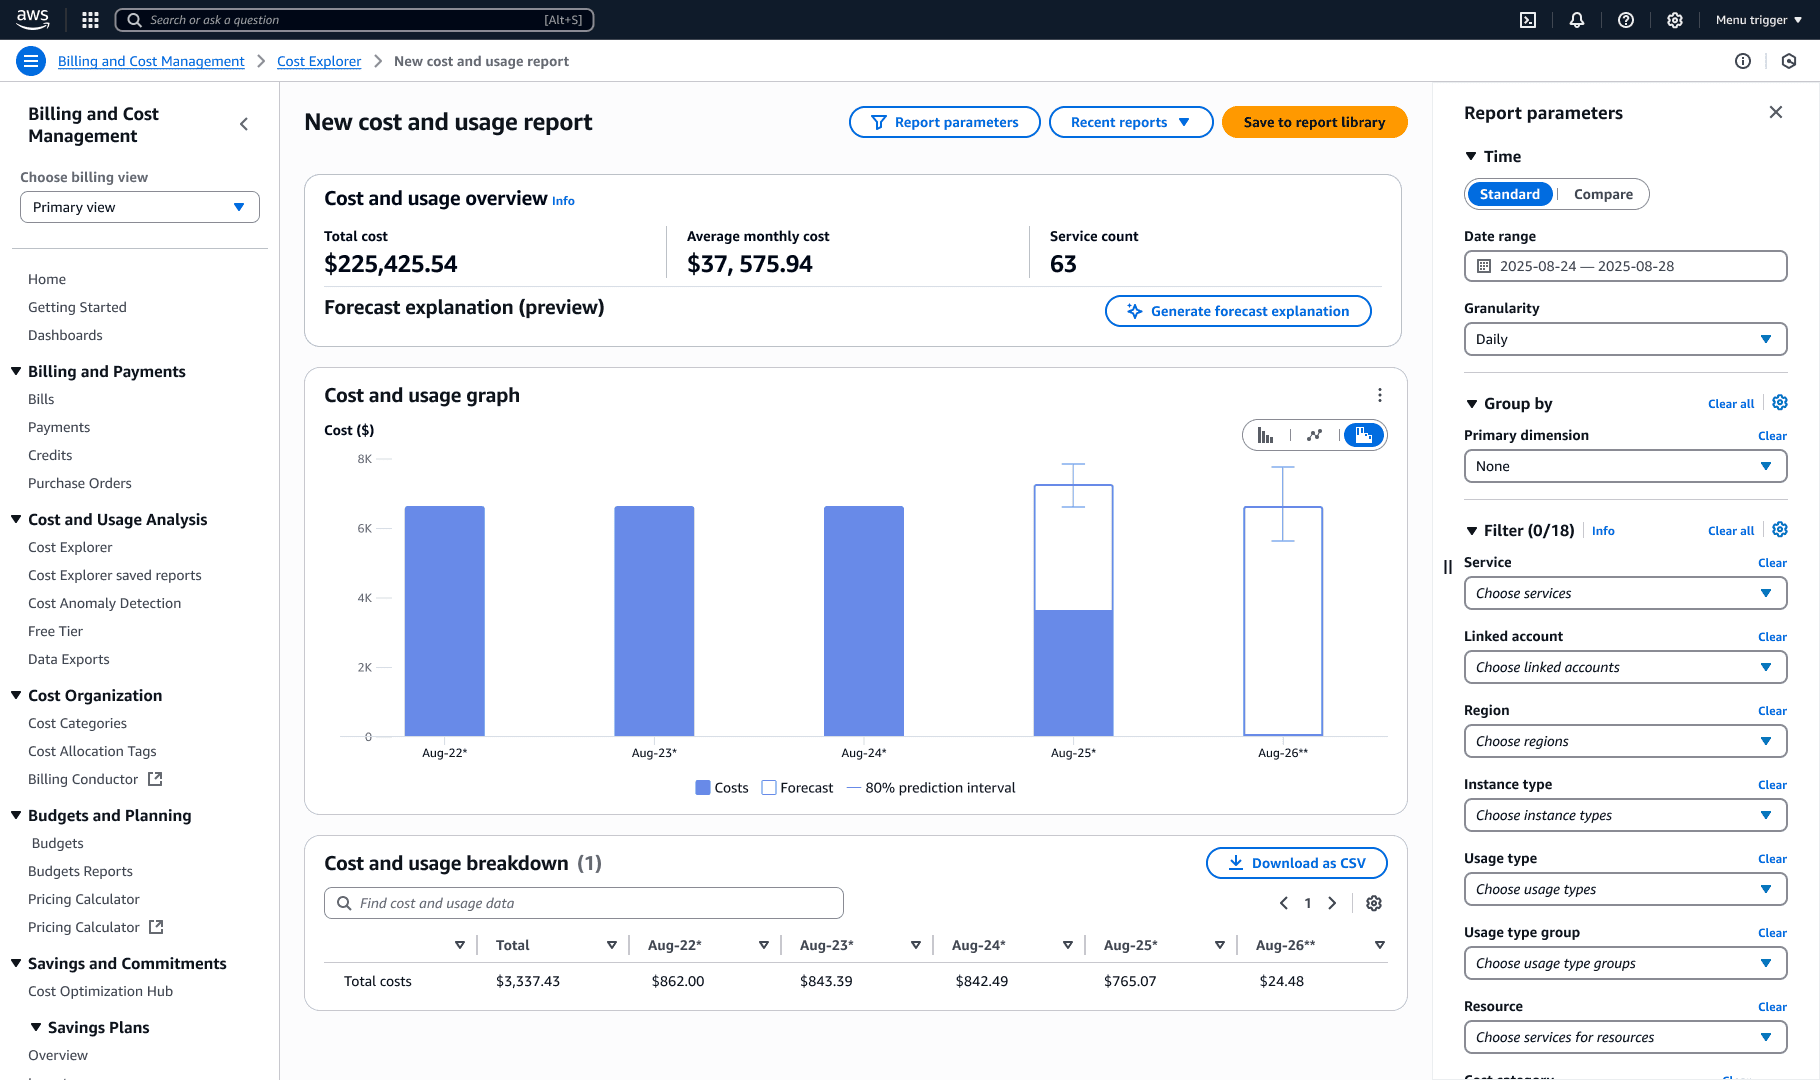Open the Choose services dropdown
The image size is (1820, 1080).
[x=1625, y=593]
